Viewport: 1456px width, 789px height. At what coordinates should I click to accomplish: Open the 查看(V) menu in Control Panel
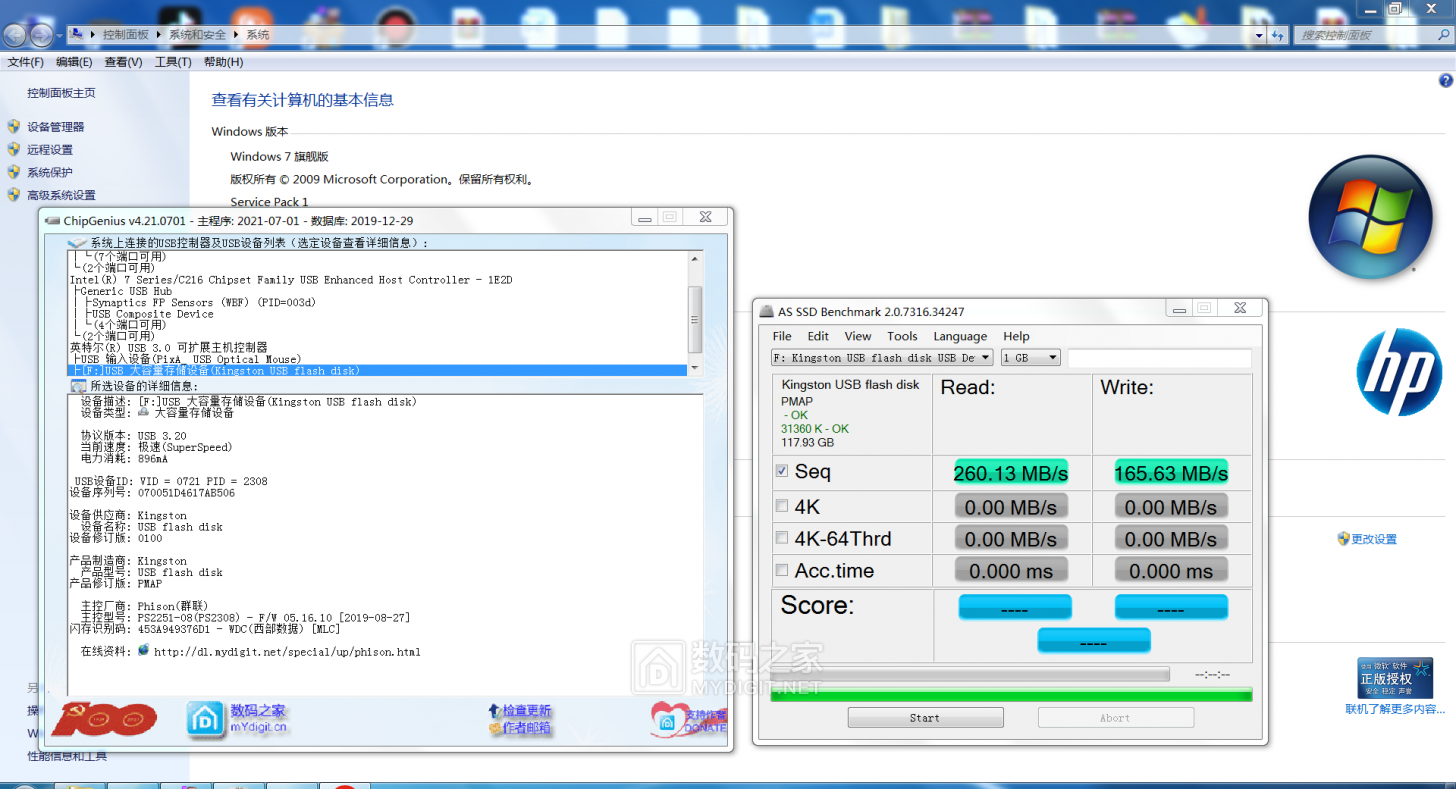tap(123, 62)
